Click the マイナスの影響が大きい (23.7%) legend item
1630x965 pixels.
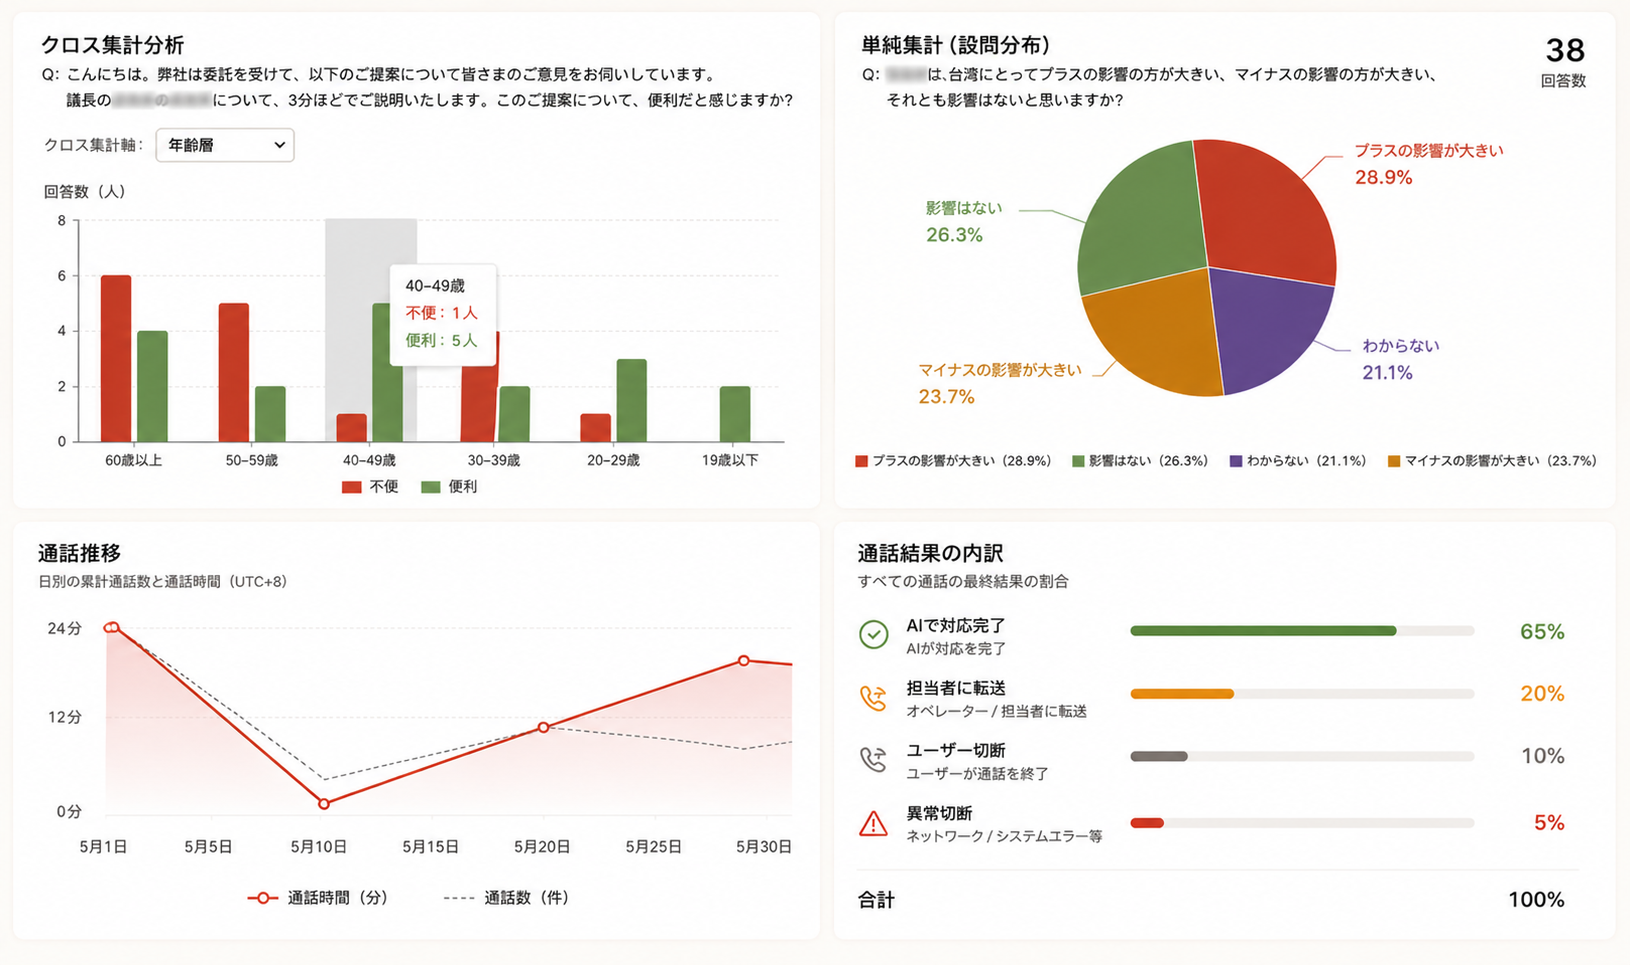tap(1492, 461)
